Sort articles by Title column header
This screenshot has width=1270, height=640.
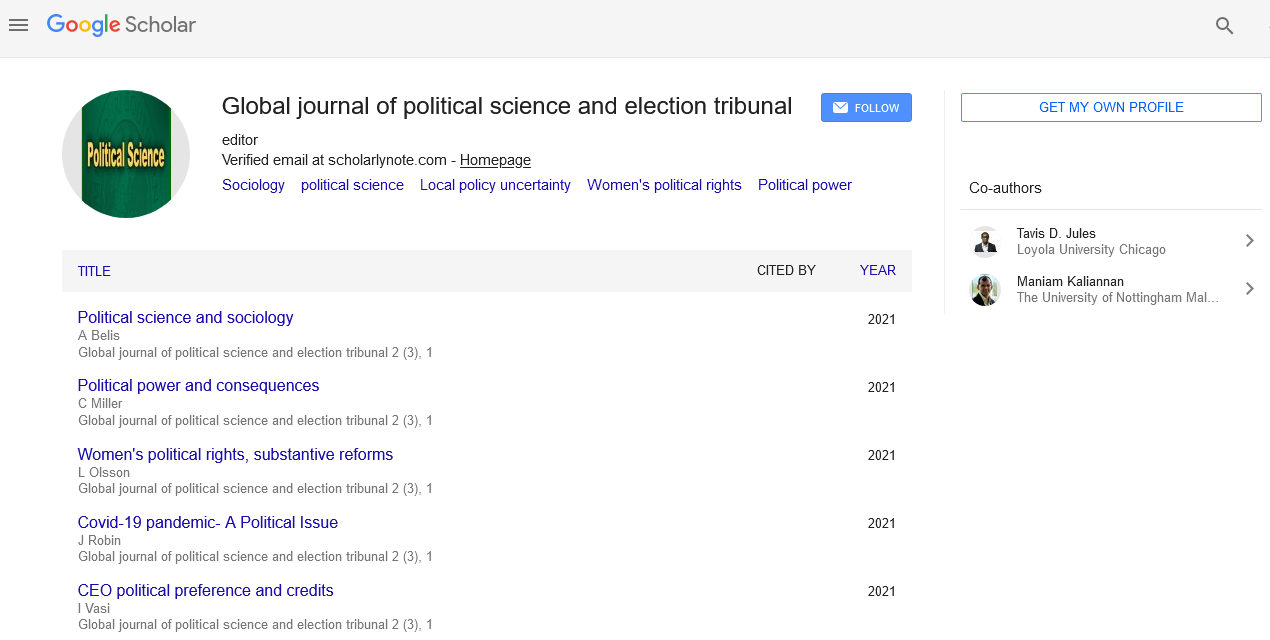coord(94,271)
